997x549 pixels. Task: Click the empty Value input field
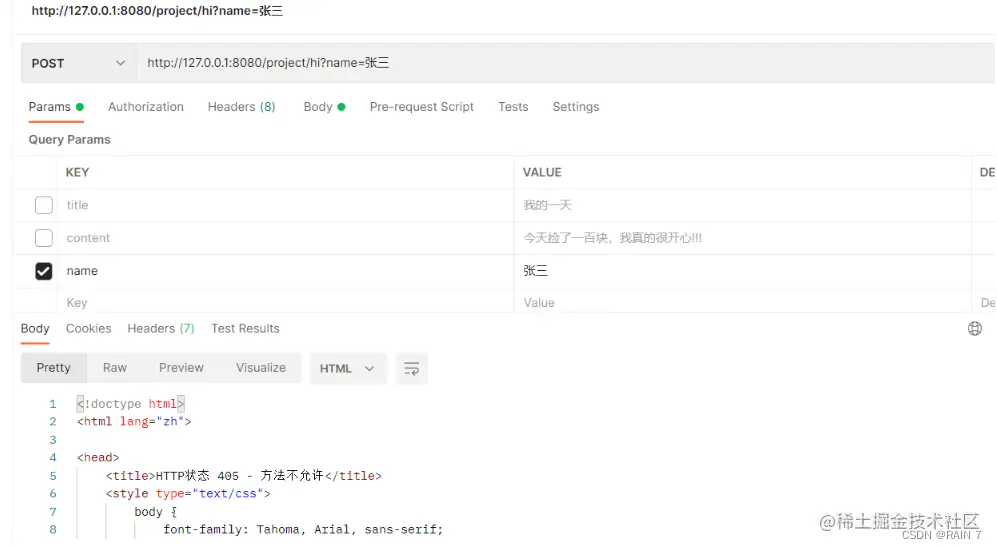tap(743, 302)
